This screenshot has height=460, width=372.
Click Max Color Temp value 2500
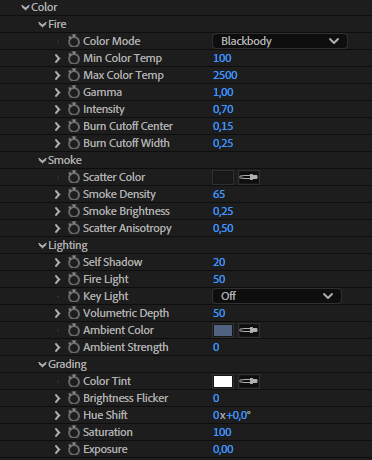tap(225, 75)
